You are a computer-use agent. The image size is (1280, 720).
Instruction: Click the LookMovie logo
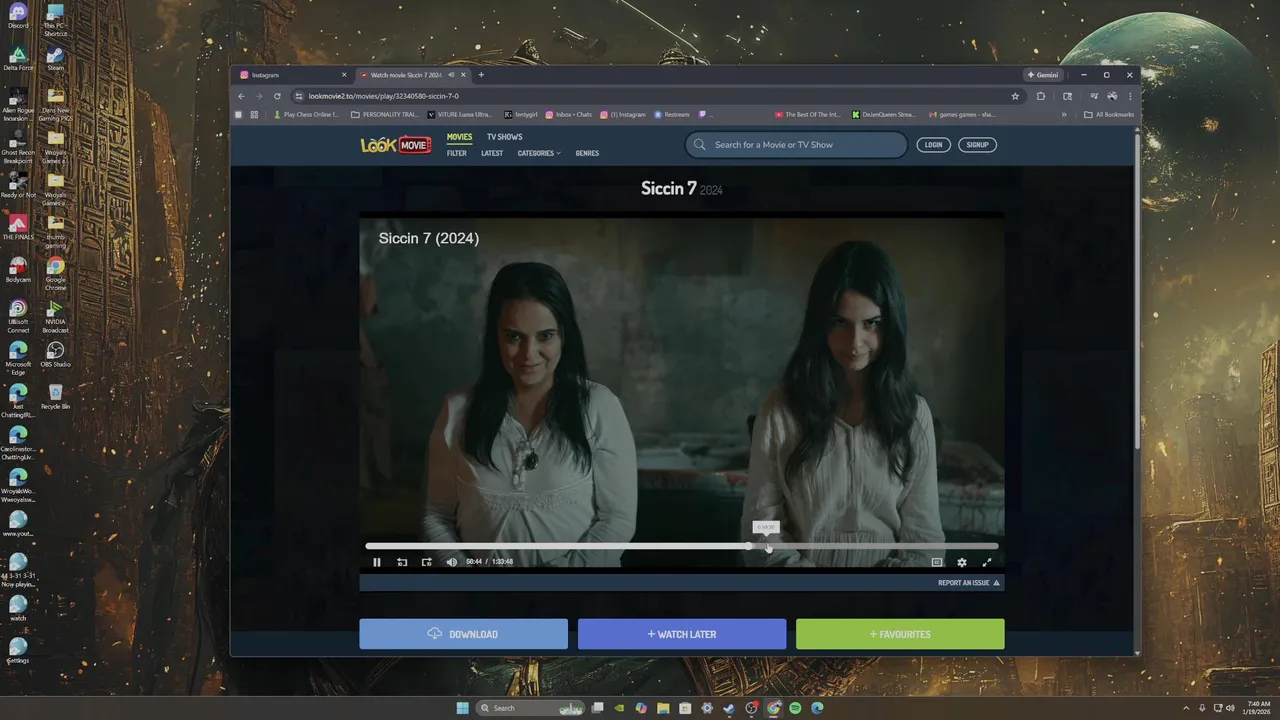396,145
